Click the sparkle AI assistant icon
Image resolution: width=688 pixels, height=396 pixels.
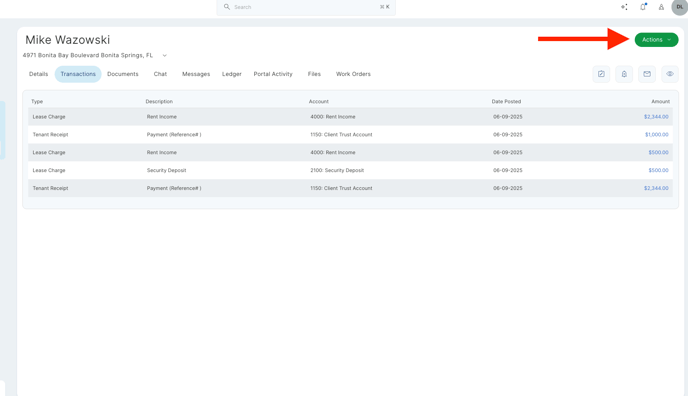coord(624,7)
